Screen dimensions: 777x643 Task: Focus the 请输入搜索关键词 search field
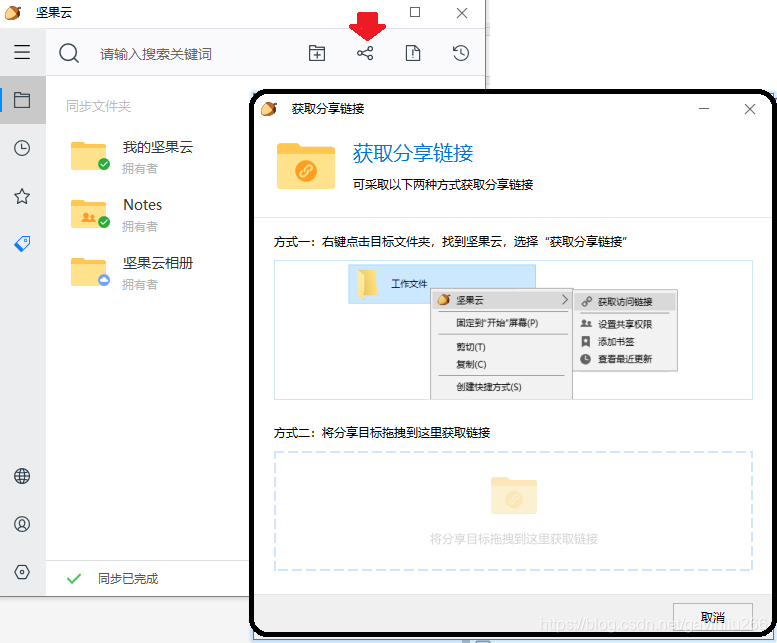[156, 54]
